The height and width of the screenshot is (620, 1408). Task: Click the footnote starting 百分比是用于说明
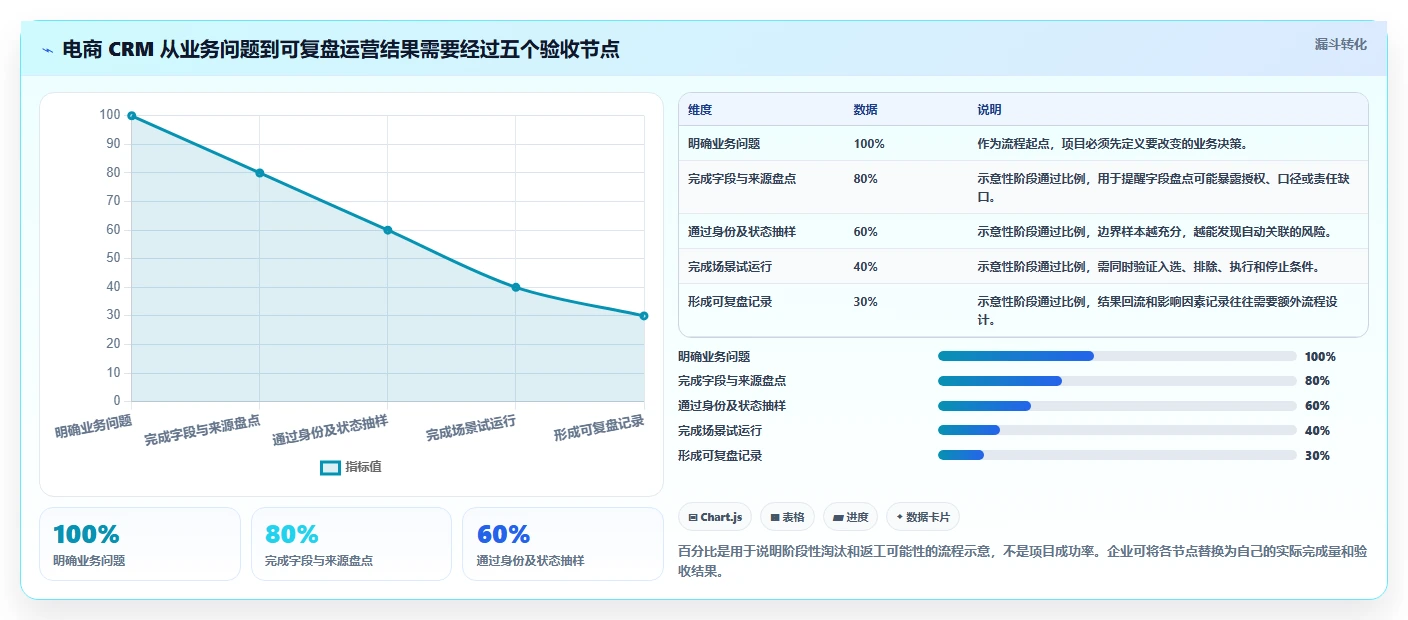(x=1022, y=562)
